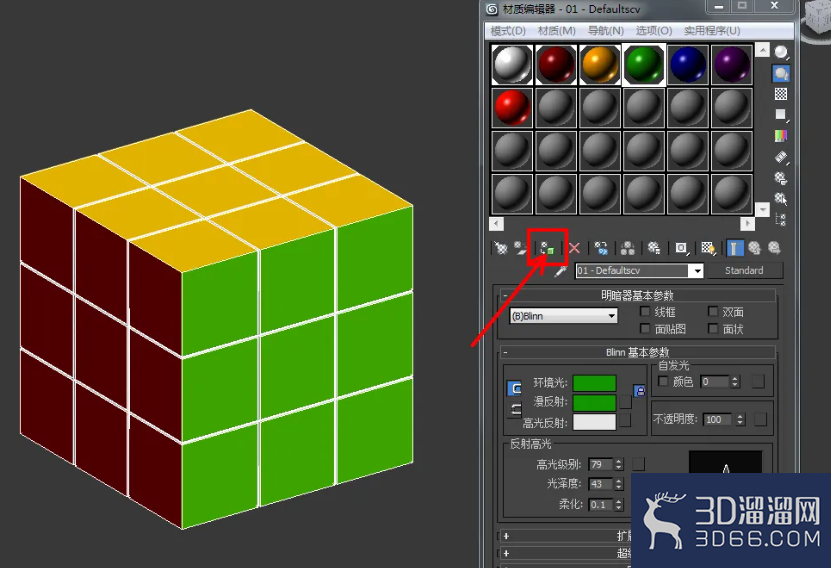This screenshot has height=568, width=831.
Task: Enable the 面状 faceted checkbox
Action: [x=713, y=329]
